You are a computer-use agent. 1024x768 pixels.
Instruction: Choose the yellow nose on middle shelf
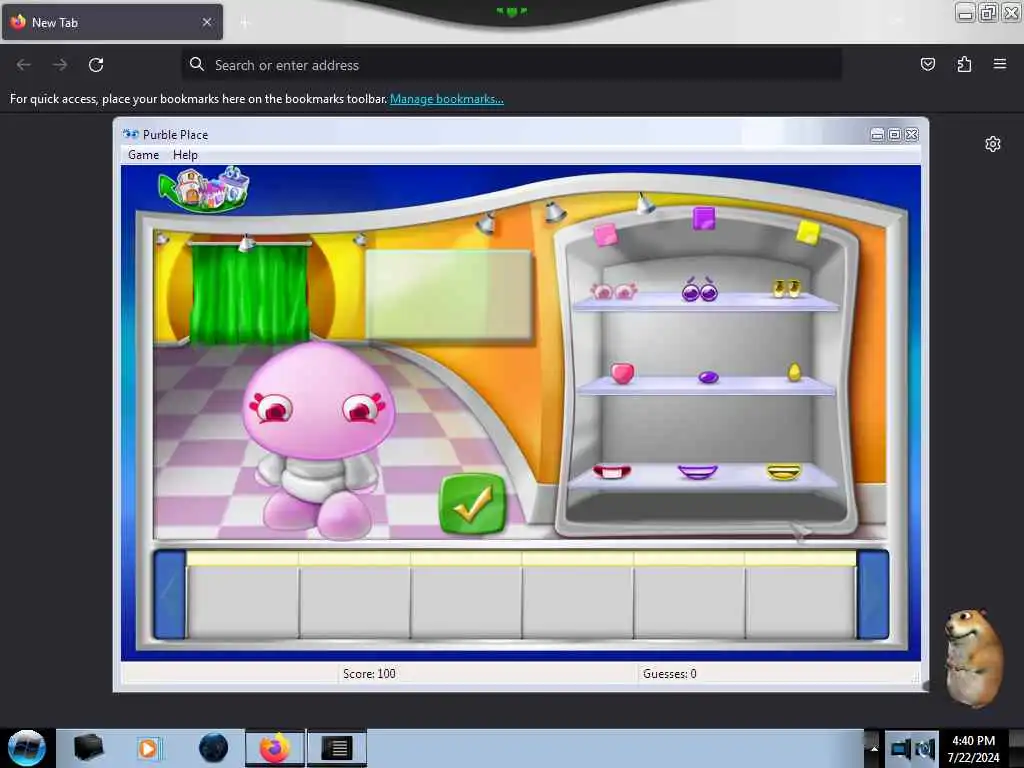coord(794,372)
